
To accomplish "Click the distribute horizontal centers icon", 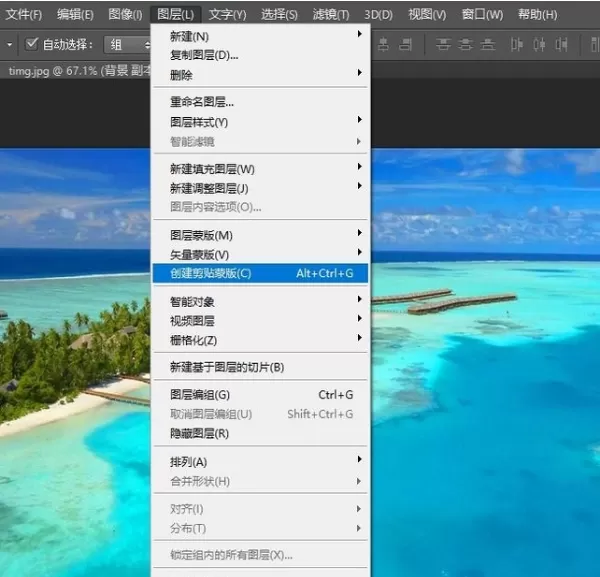I will [540, 44].
